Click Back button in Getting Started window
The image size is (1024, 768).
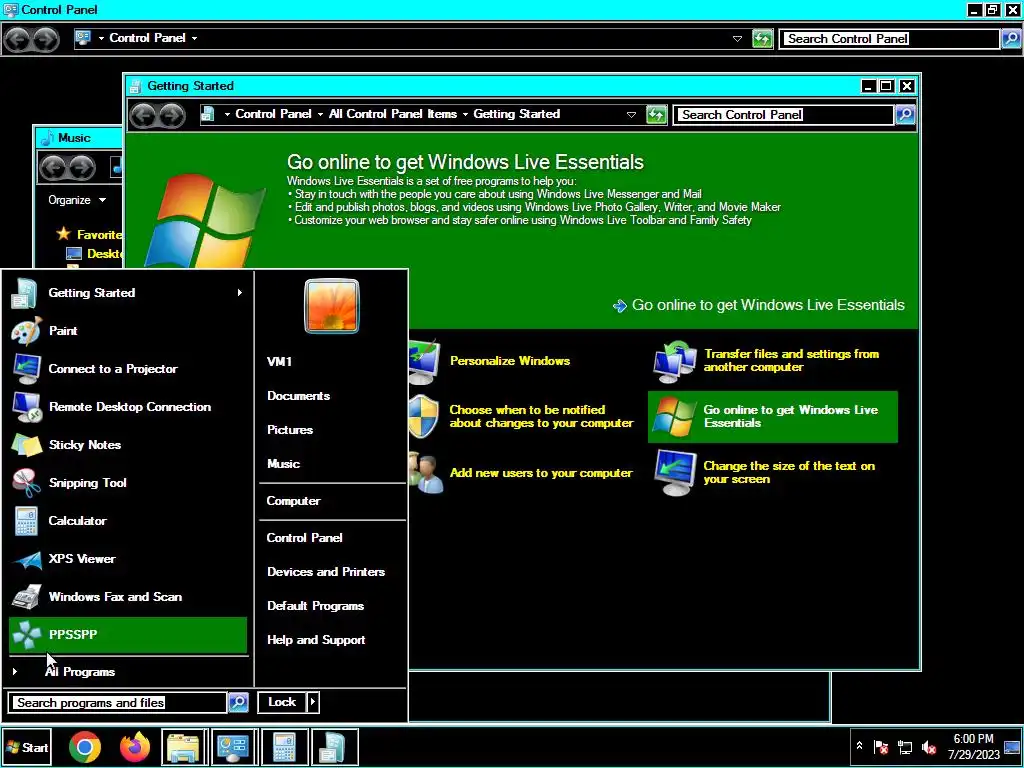coord(144,116)
